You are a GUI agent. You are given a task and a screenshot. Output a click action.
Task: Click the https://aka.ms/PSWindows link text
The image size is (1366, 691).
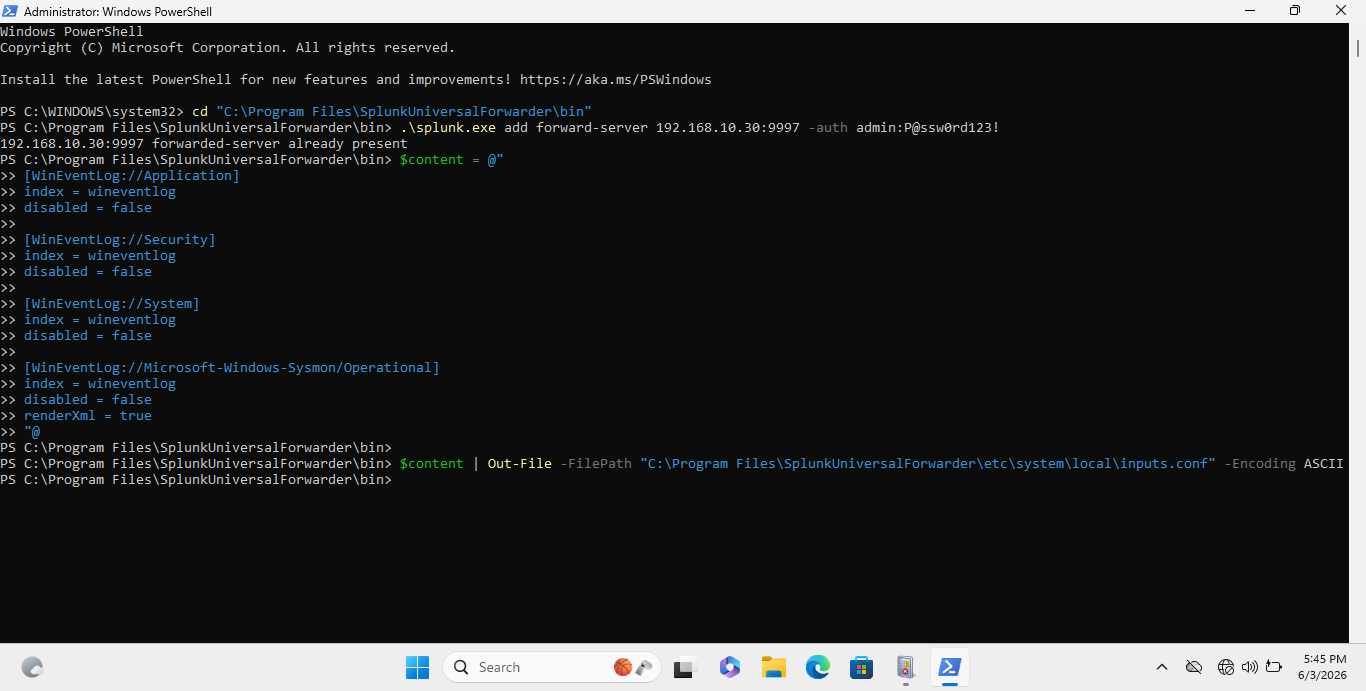pos(616,80)
